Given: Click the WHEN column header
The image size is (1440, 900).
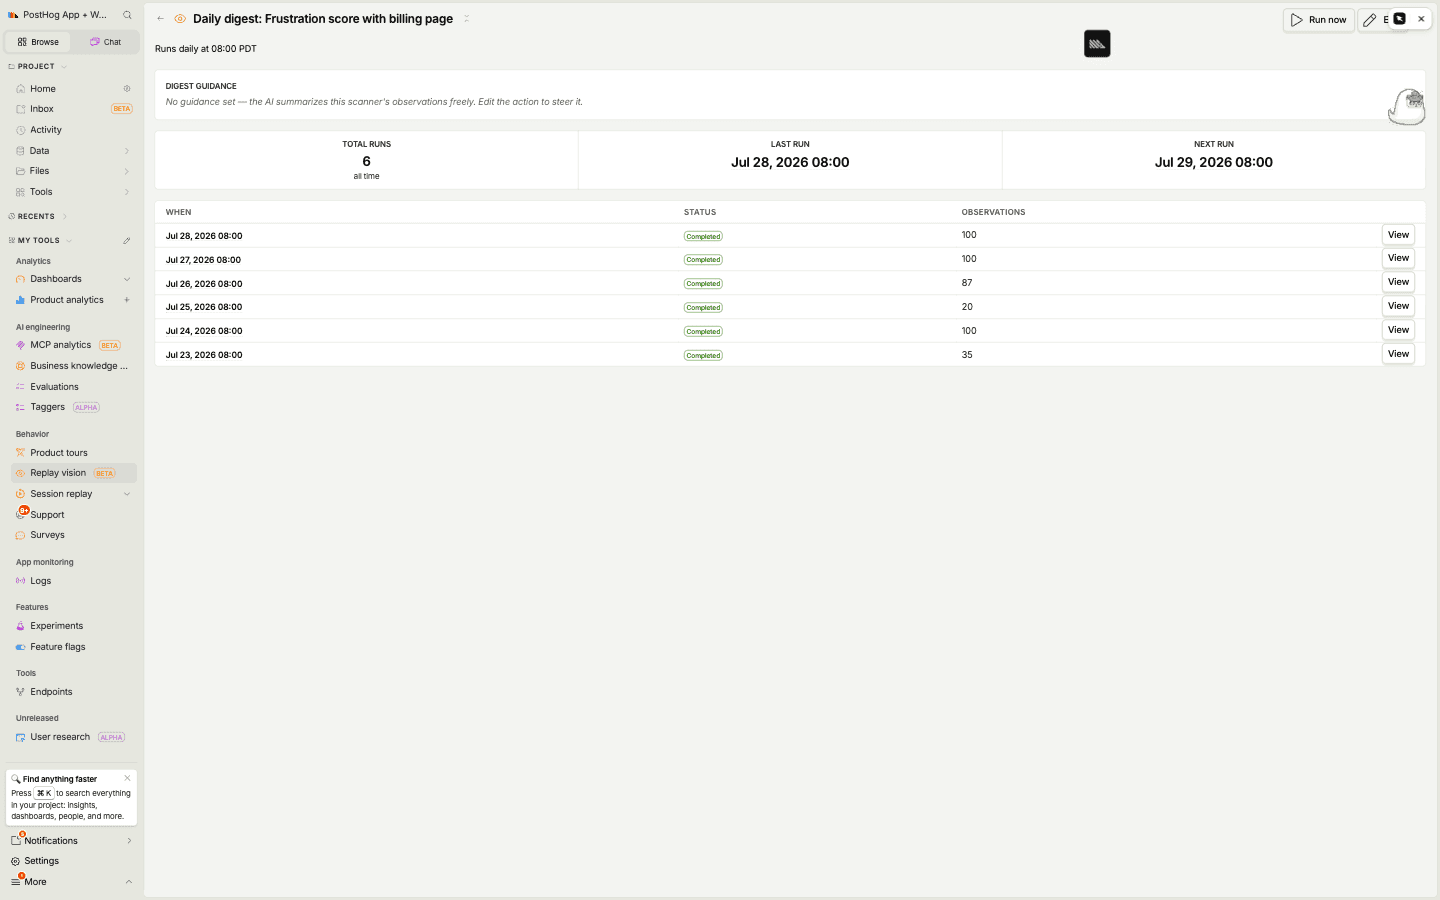Looking at the screenshot, I should [x=178, y=212].
